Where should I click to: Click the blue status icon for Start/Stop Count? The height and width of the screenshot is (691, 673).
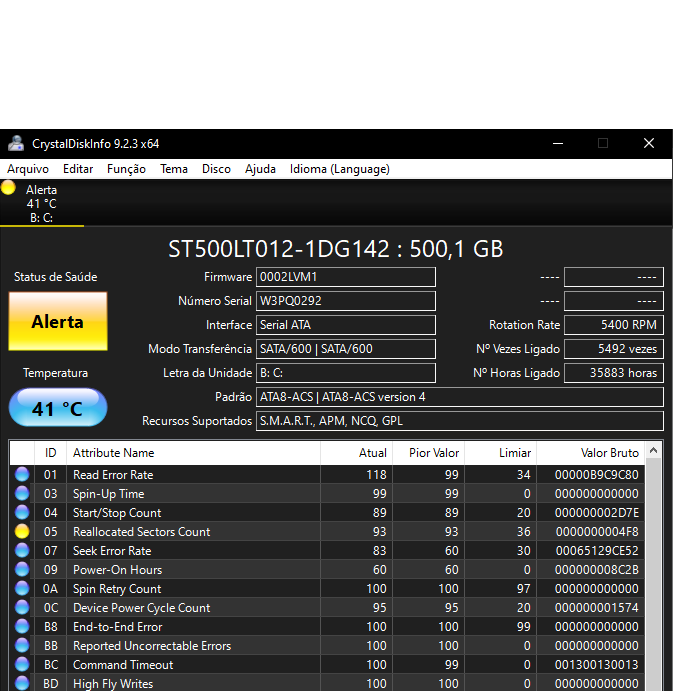22,512
